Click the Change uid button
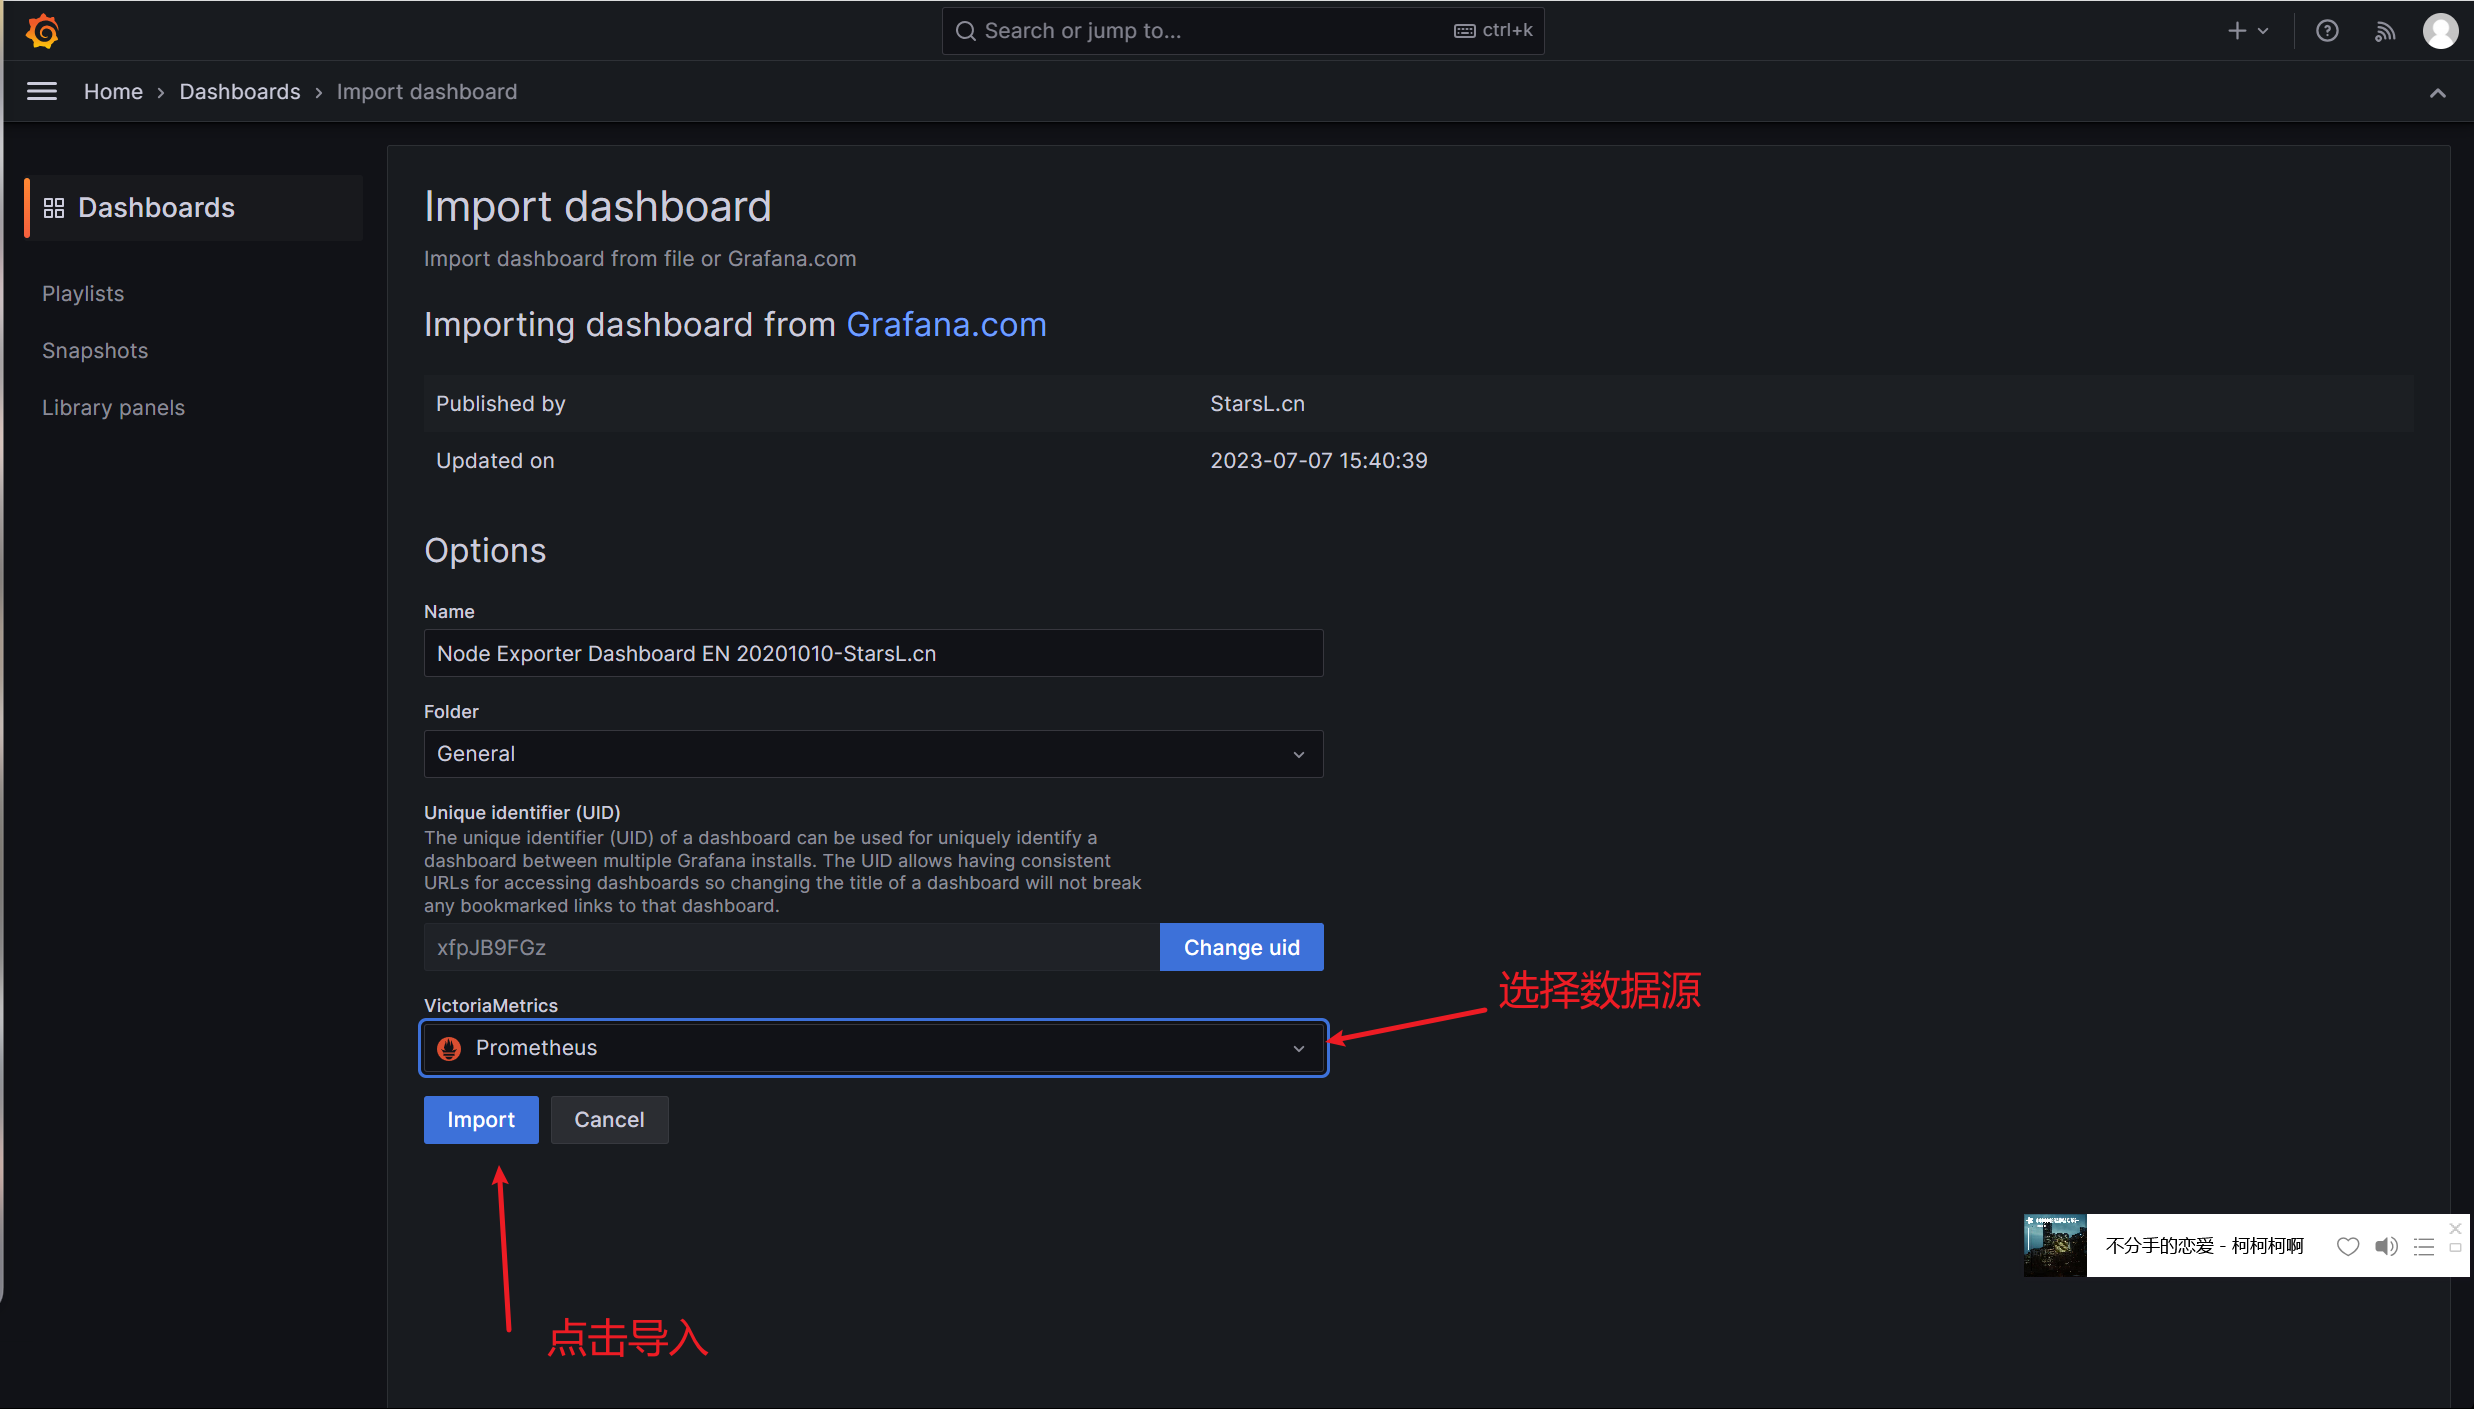 tap(1241, 947)
